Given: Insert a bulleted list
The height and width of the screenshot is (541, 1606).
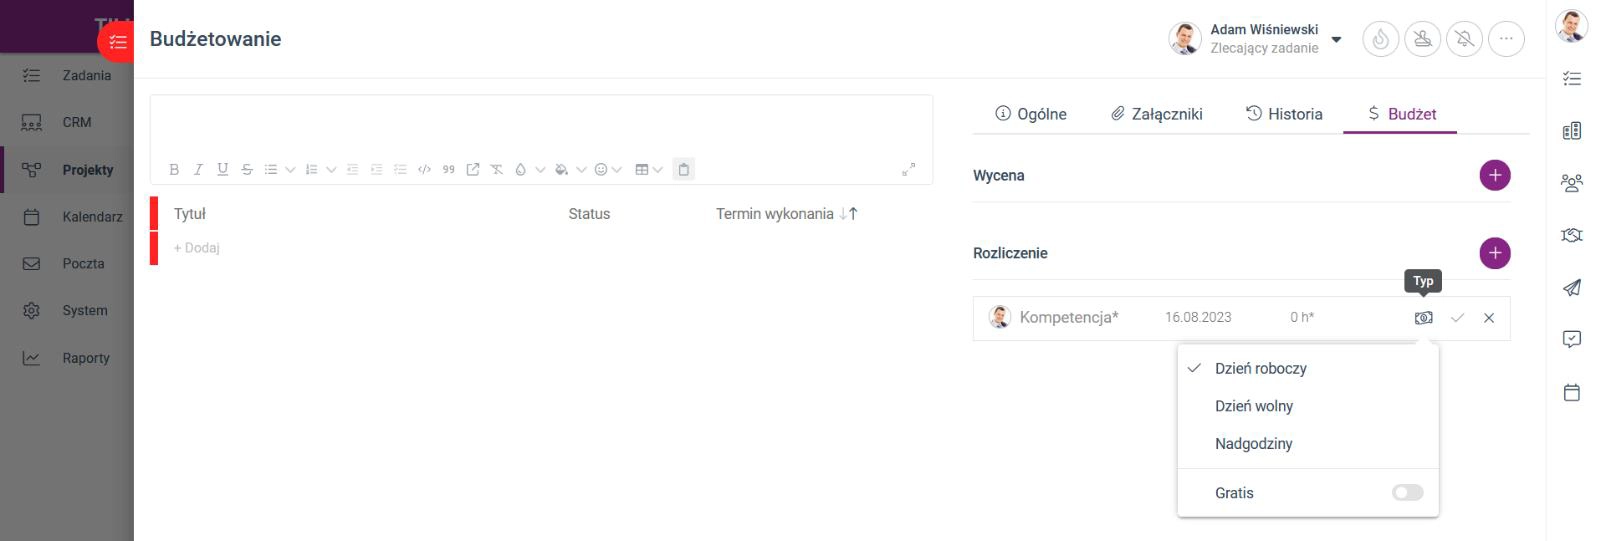Looking at the screenshot, I should [x=271, y=169].
